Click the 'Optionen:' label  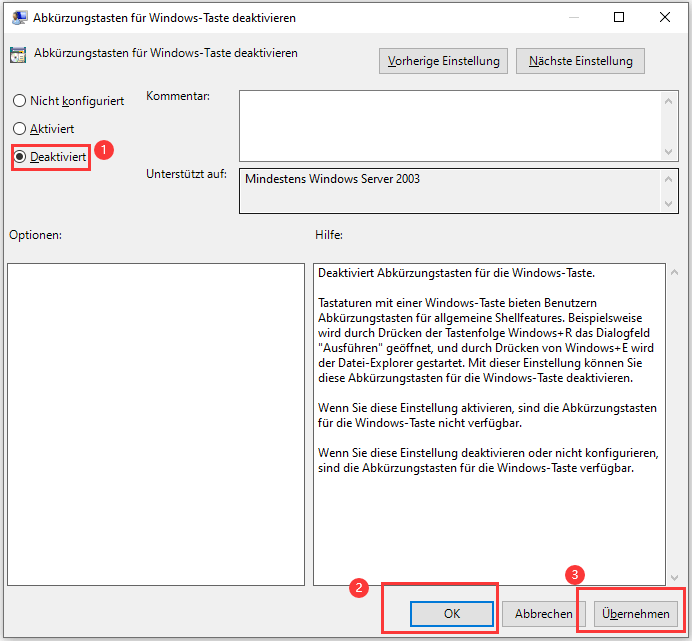coord(35,235)
